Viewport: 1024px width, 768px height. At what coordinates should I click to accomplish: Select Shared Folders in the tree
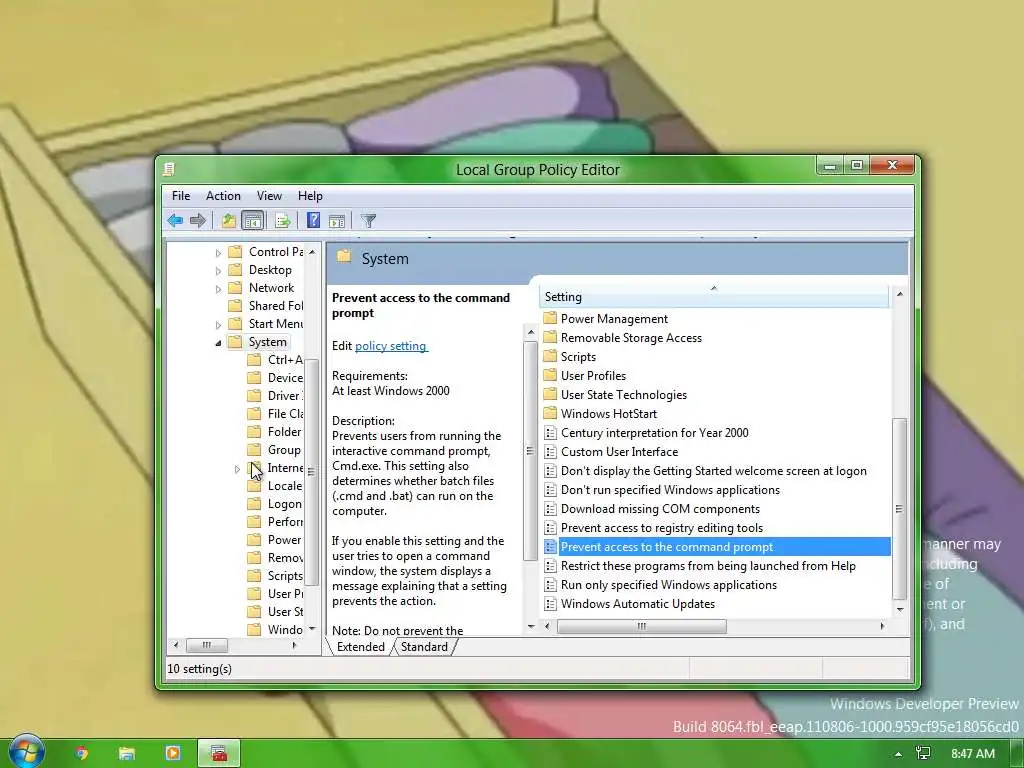click(x=276, y=306)
